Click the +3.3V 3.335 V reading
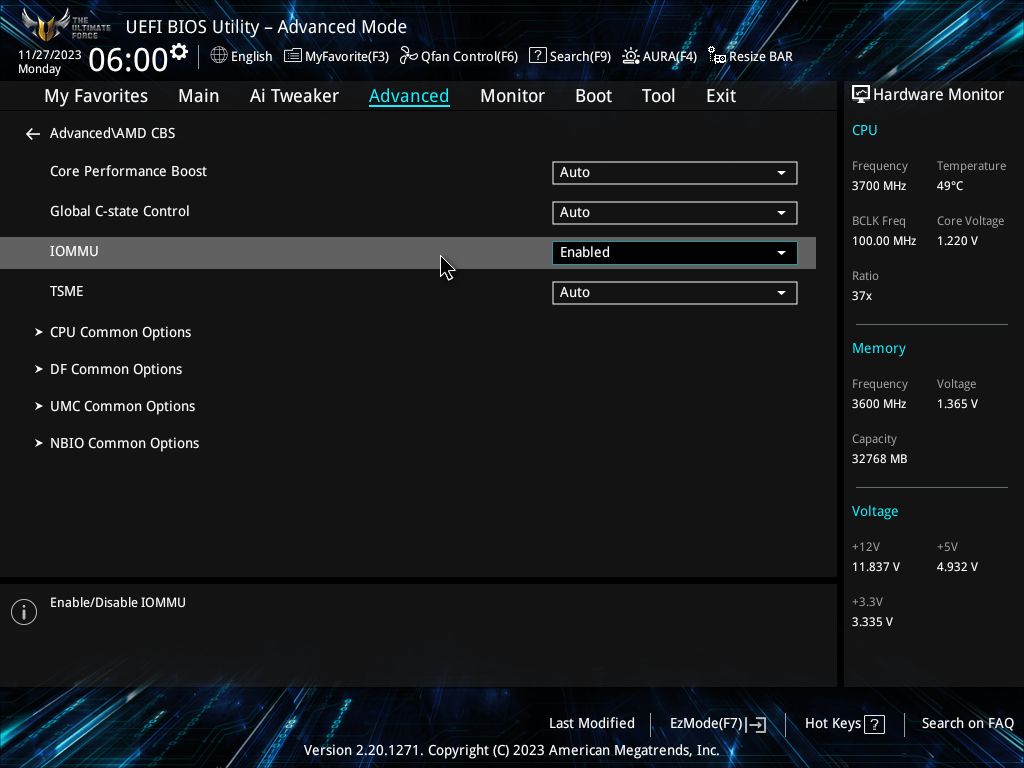 (x=872, y=622)
